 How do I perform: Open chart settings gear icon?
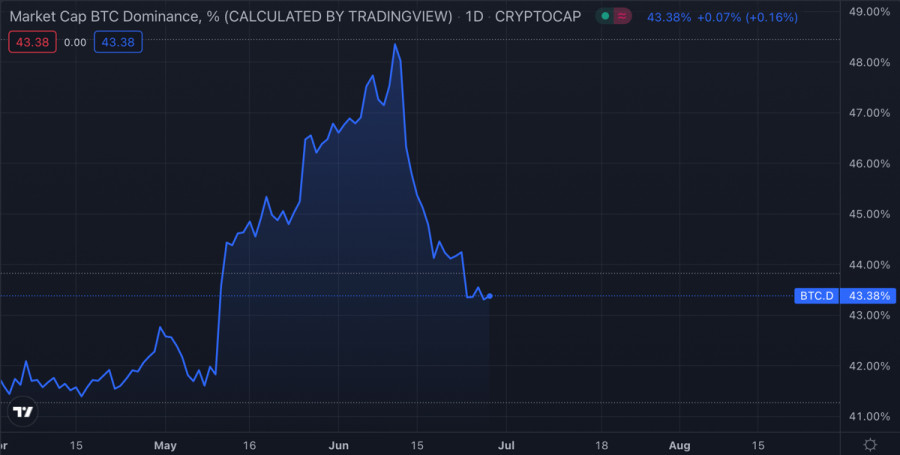[x=870, y=445]
